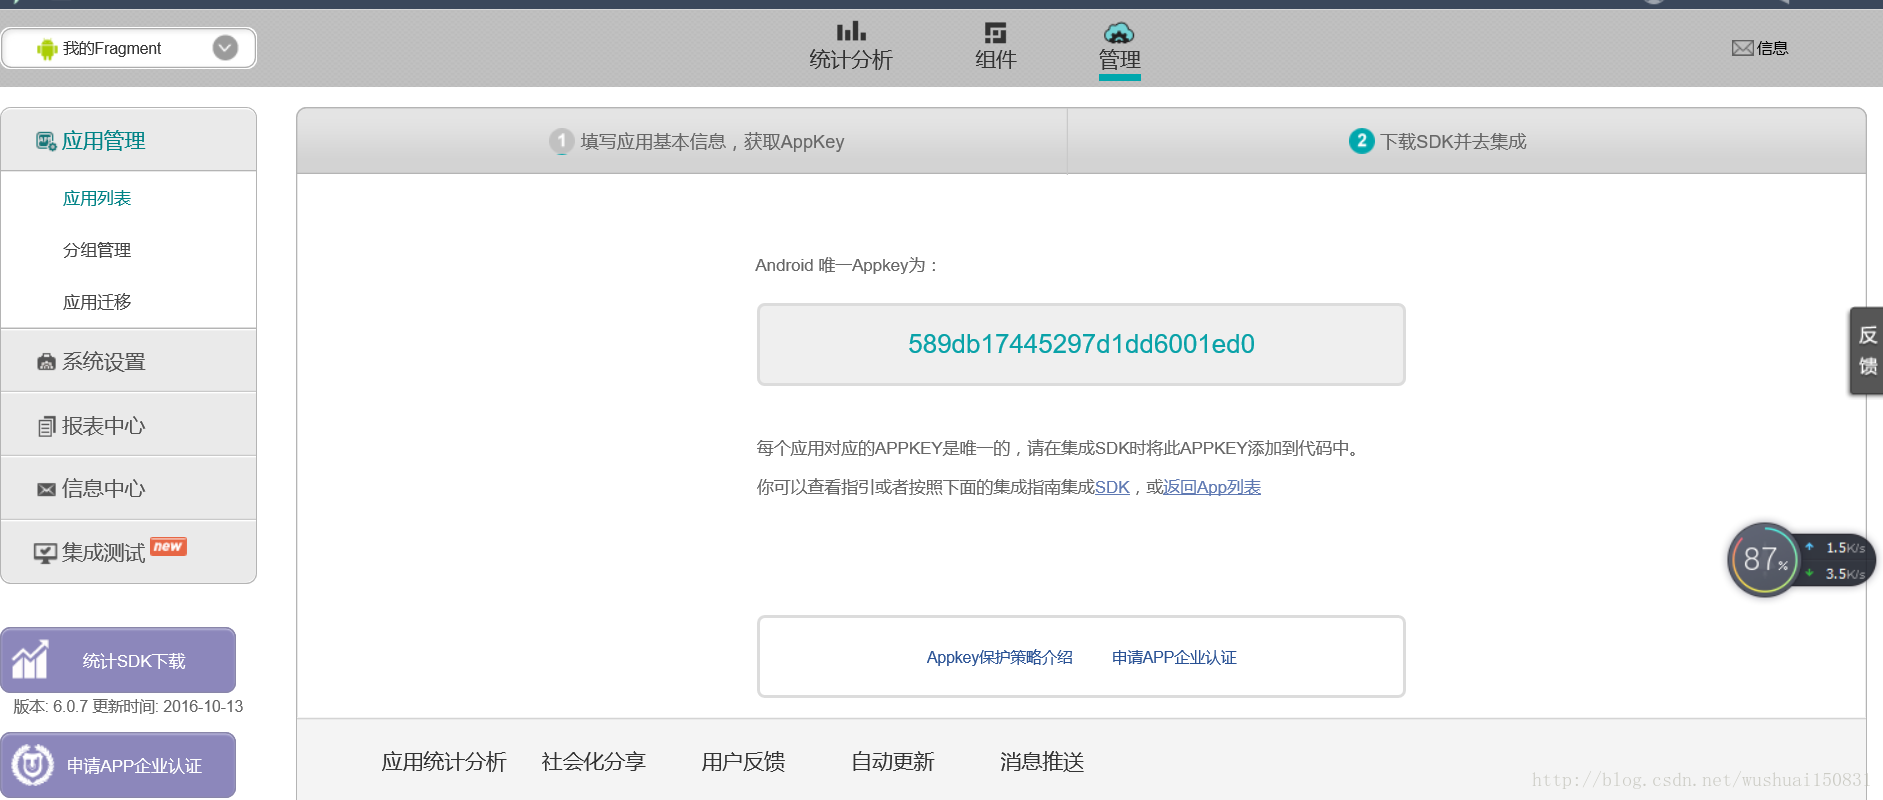Screen dimensions: 1883x800
Task: Click the Android robot icon next to 我的Fragment
Action: point(46,49)
